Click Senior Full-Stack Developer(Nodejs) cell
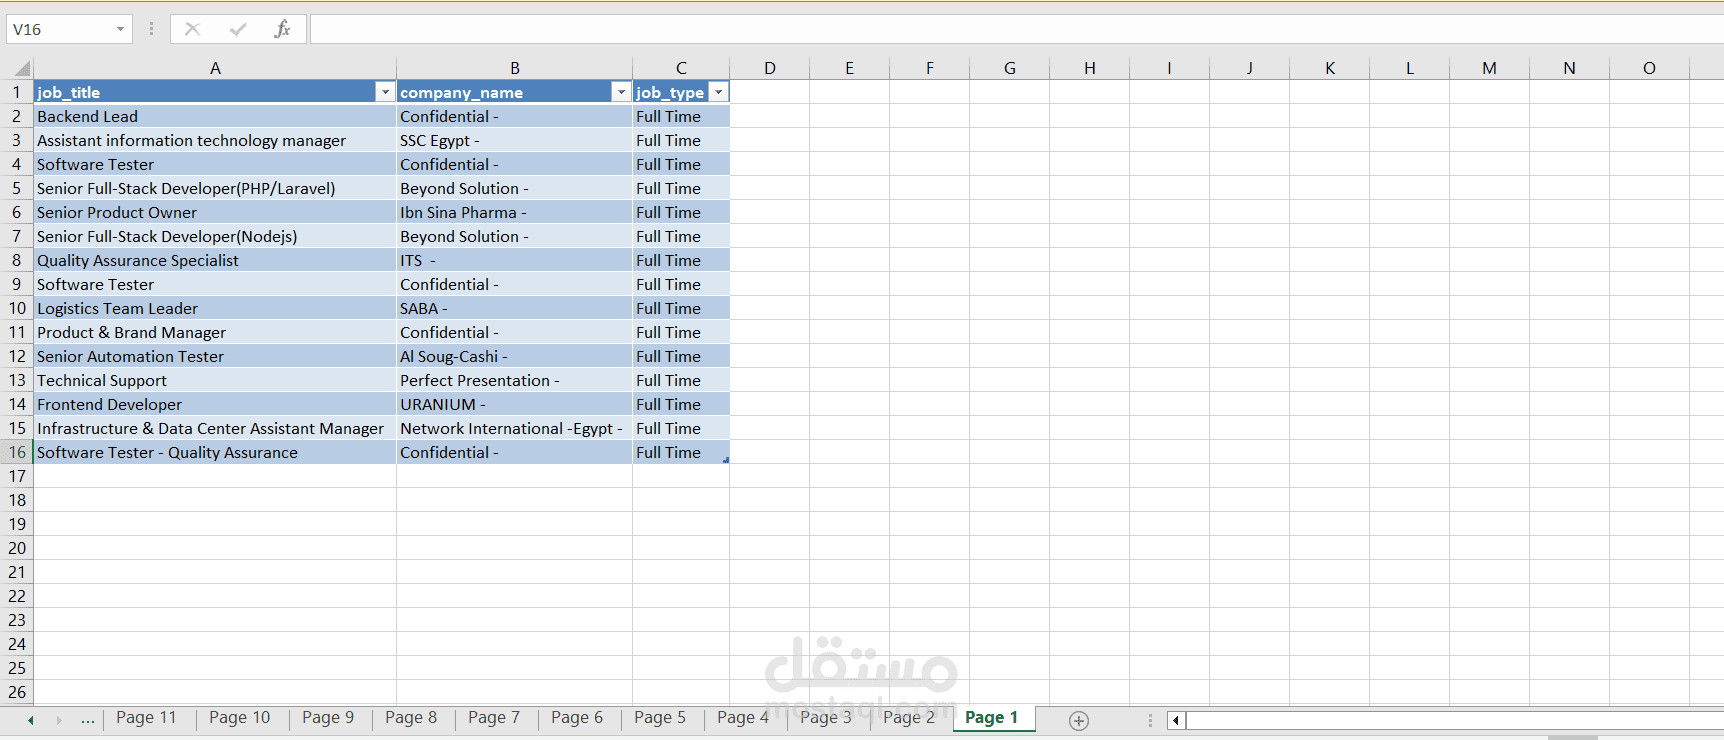1724x740 pixels. pyautogui.click(x=215, y=236)
